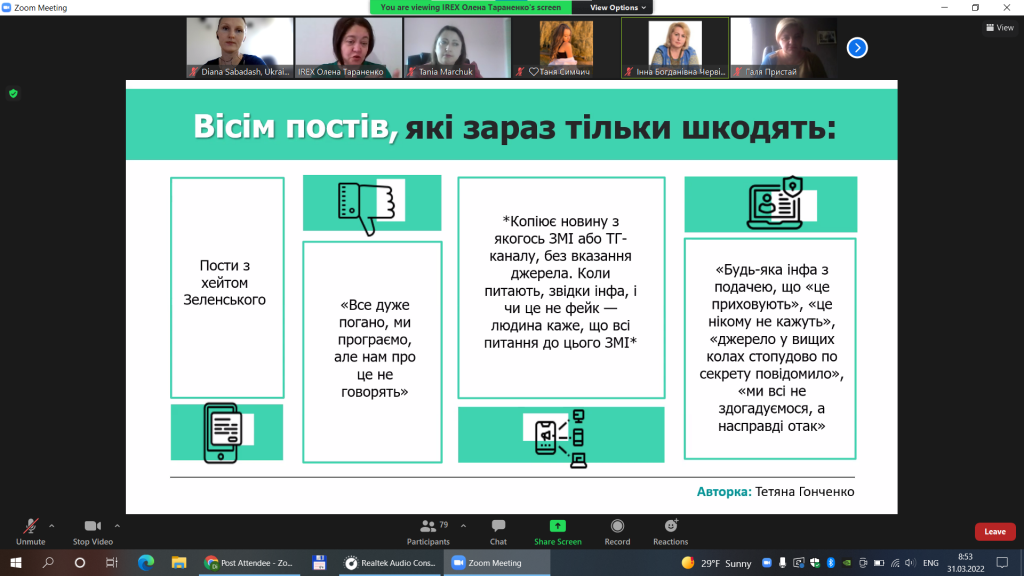Select Tania Marchuk's video thumbnail
The image size is (1024, 576).
(x=457, y=48)
